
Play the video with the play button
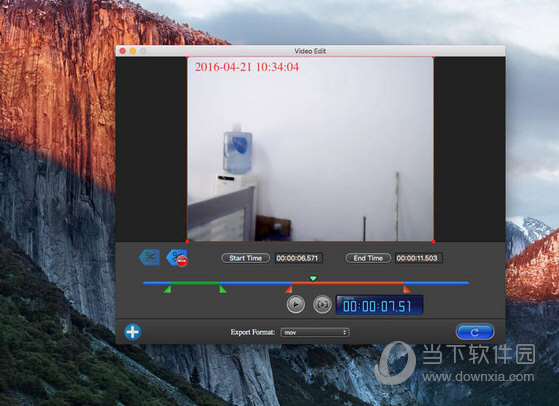[296, 304]
